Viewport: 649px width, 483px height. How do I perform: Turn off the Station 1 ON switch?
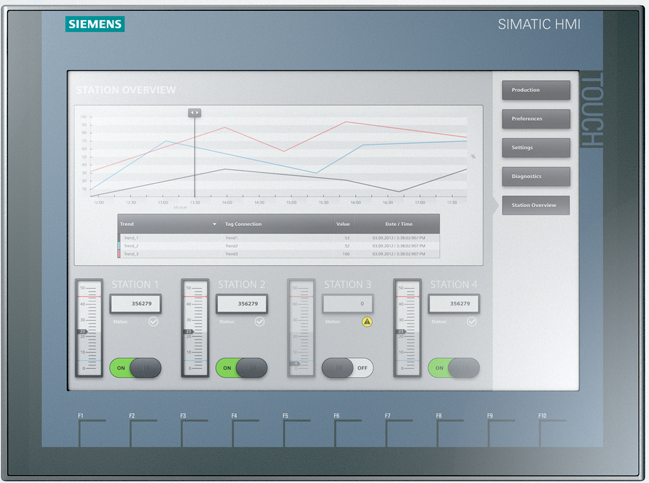tap(135, 368)
